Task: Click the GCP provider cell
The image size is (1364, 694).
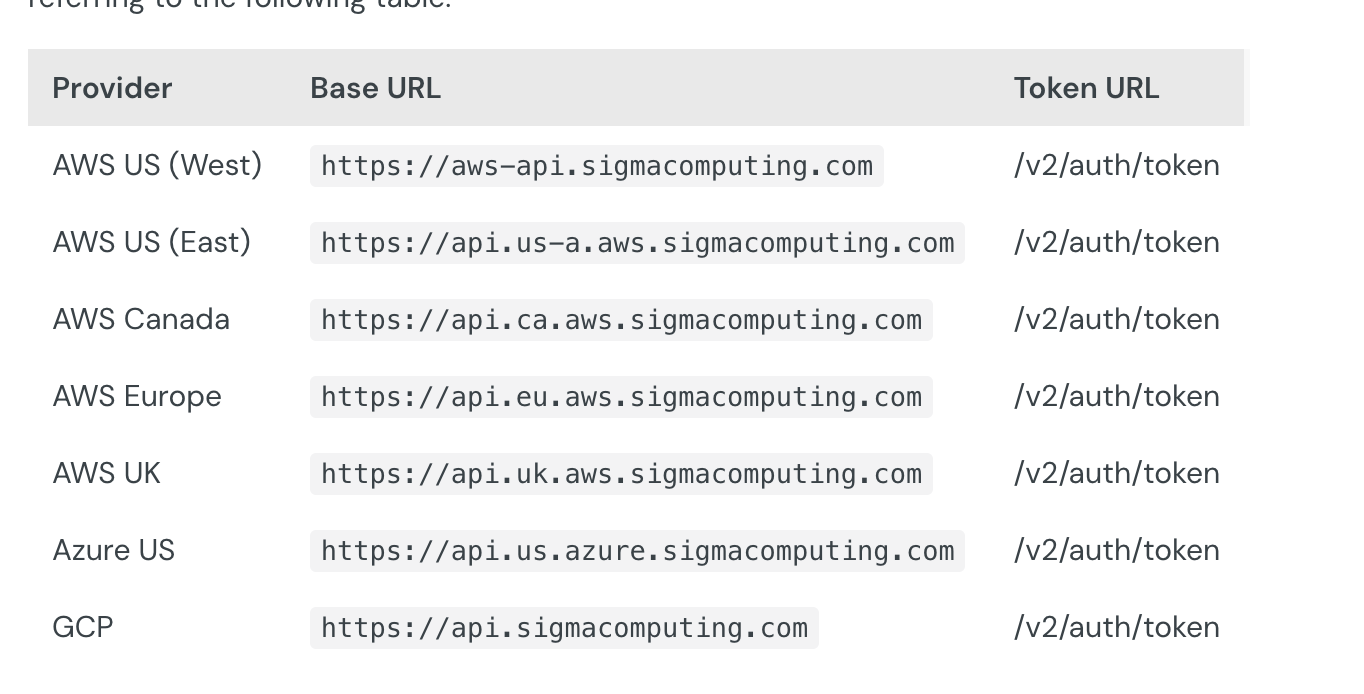Action: (x=82, y=627)
